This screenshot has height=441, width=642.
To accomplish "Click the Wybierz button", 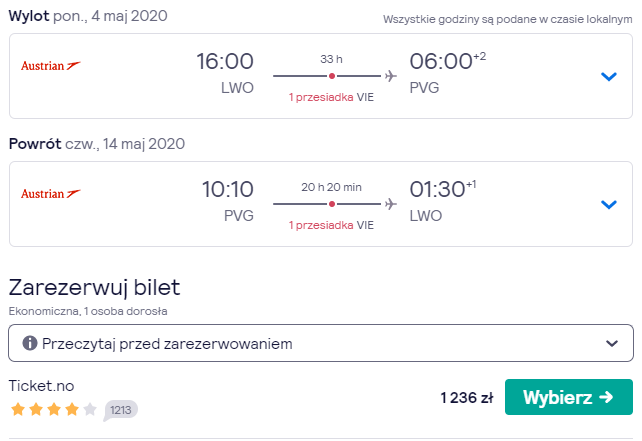I will click(x=569, y=397).
